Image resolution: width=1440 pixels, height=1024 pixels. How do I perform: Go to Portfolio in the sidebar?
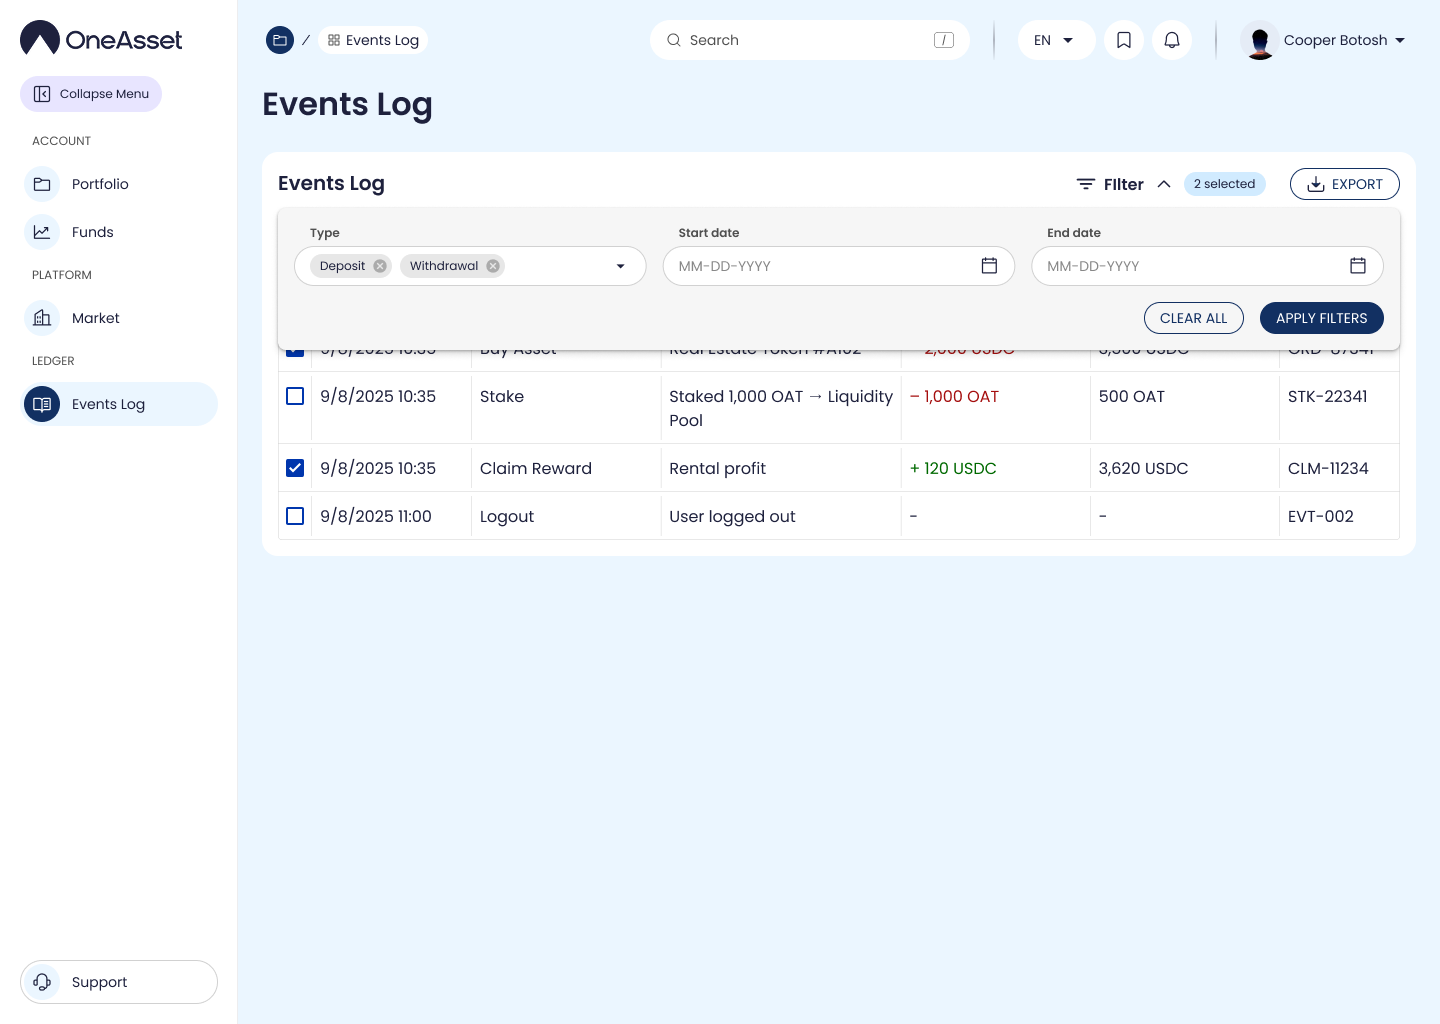(100, 184)
